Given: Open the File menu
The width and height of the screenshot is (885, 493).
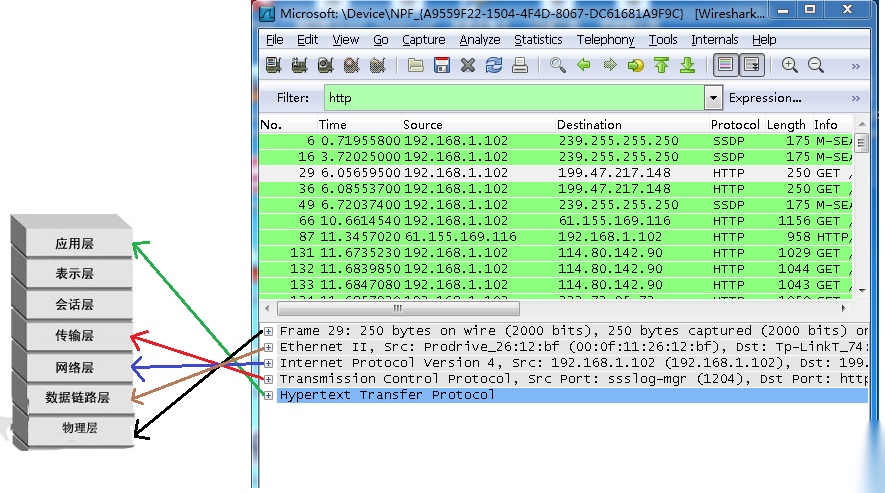Looking at the screenshot, I should point(274,40).
